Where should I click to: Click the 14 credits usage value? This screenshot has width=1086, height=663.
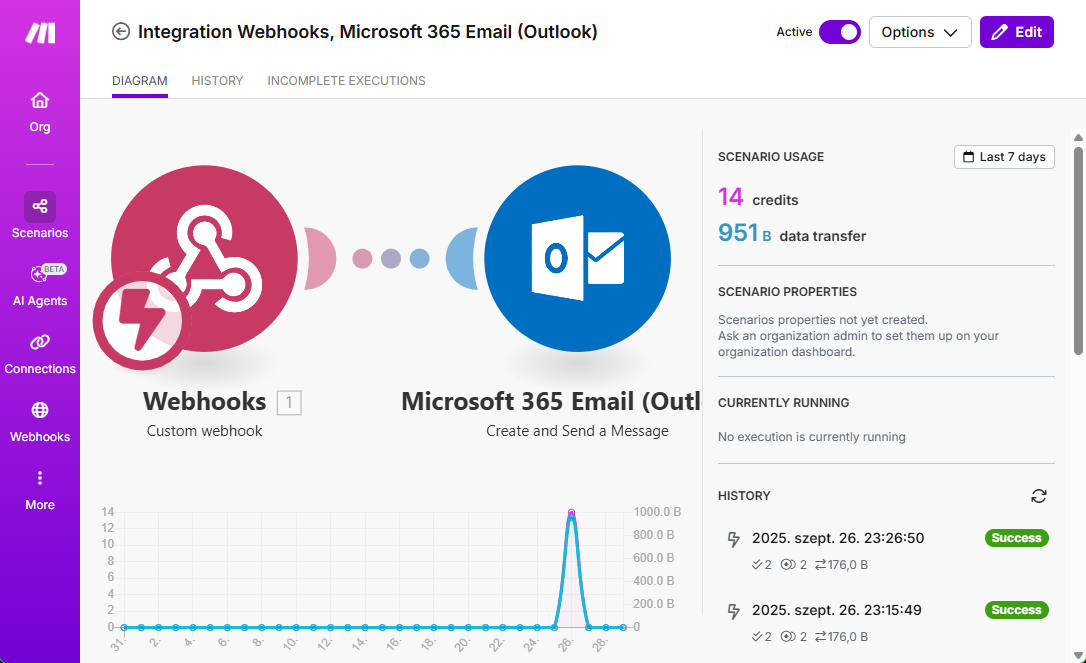click(x=731, y=197)
